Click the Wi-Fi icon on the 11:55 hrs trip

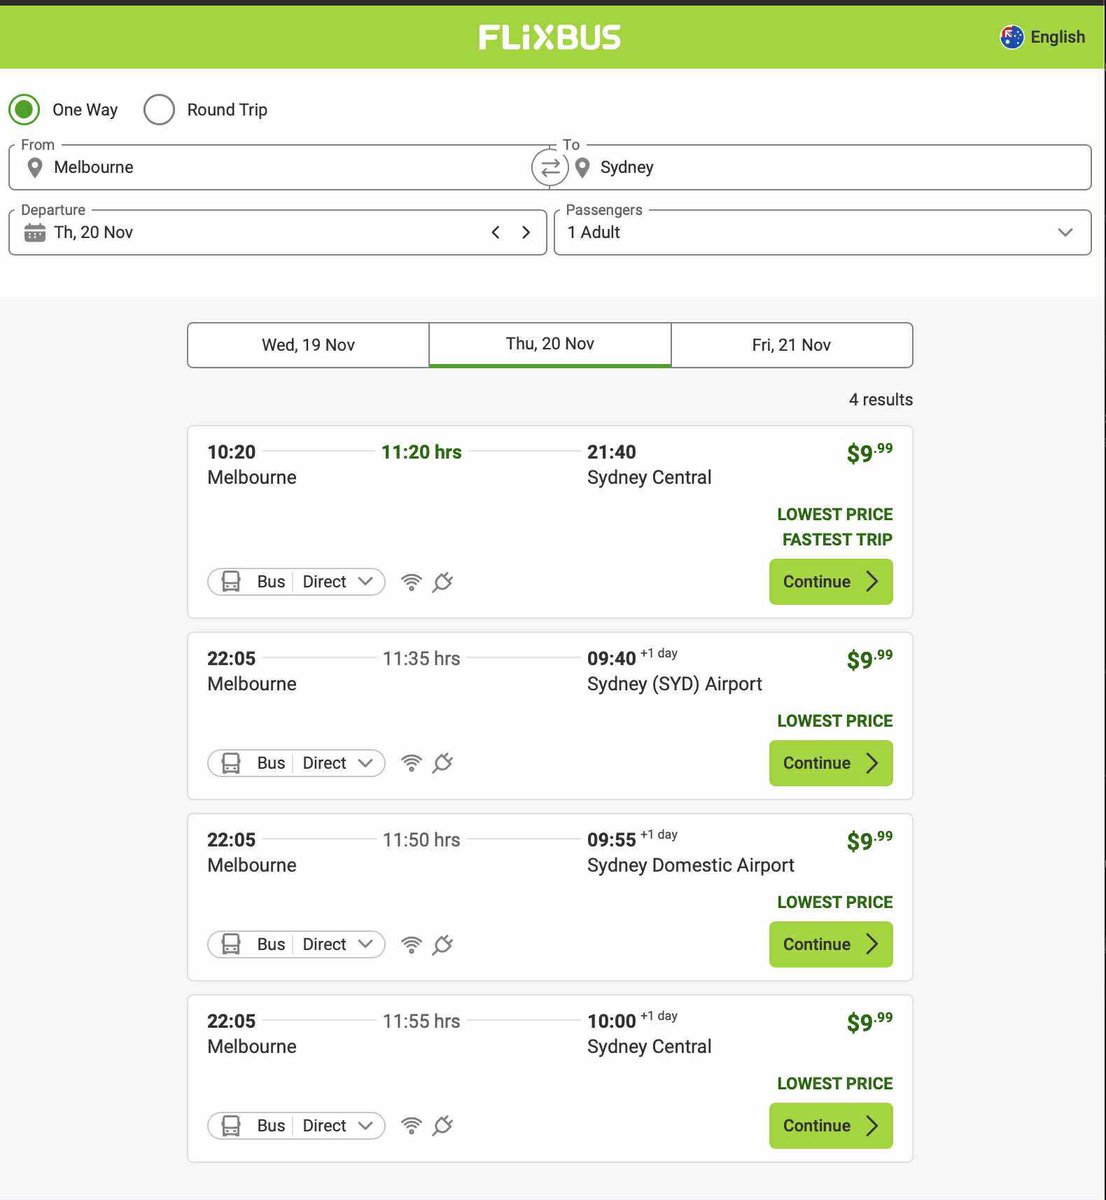[411, 1126]
